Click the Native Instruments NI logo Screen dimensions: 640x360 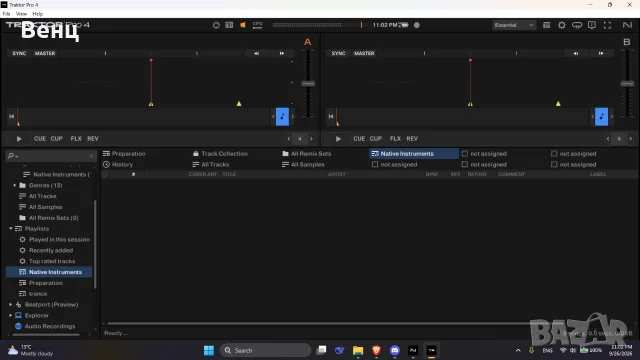click(627, 25)
